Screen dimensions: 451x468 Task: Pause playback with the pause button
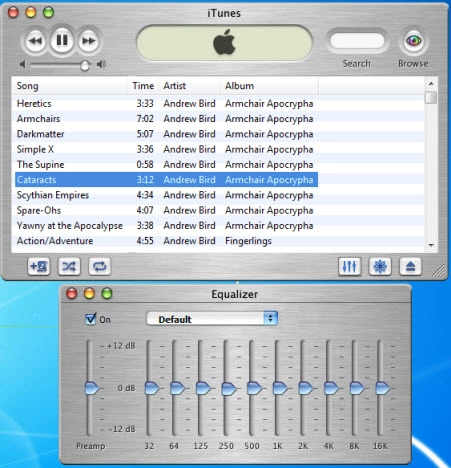tap(62, 40)
